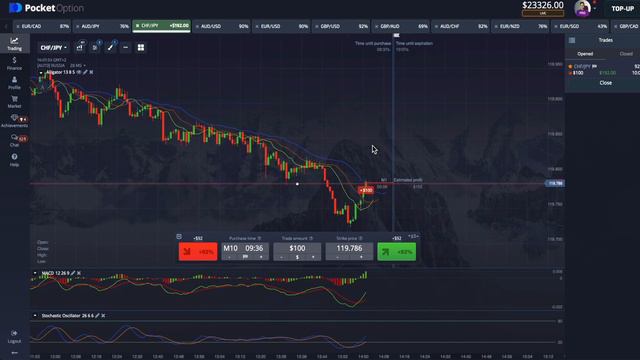640x360 pixels.
Task: Open the Finance section in sidebar
Action: 14,63
